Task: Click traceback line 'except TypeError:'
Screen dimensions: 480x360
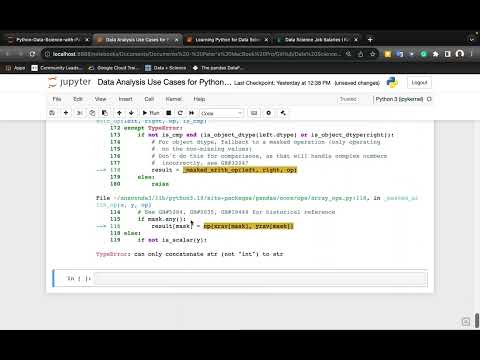Action: click(x=153, y=128)
